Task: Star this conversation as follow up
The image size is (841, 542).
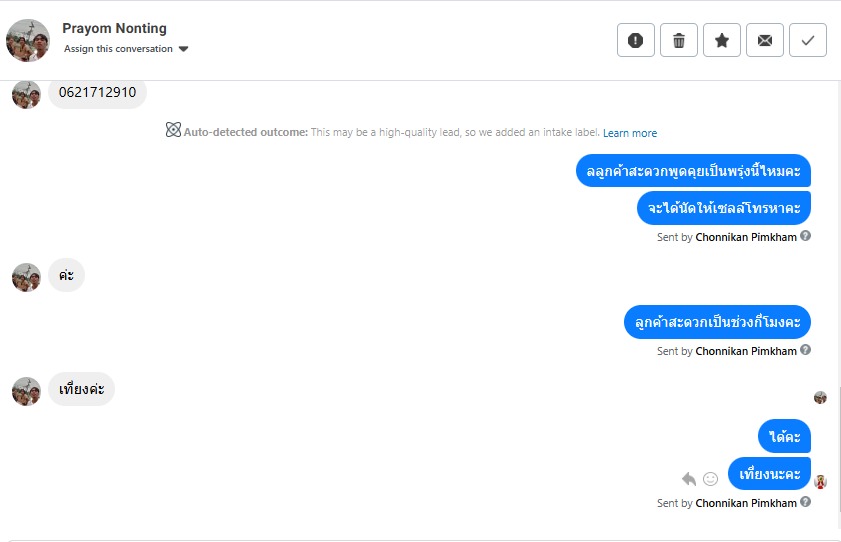Action: point(722,40)
